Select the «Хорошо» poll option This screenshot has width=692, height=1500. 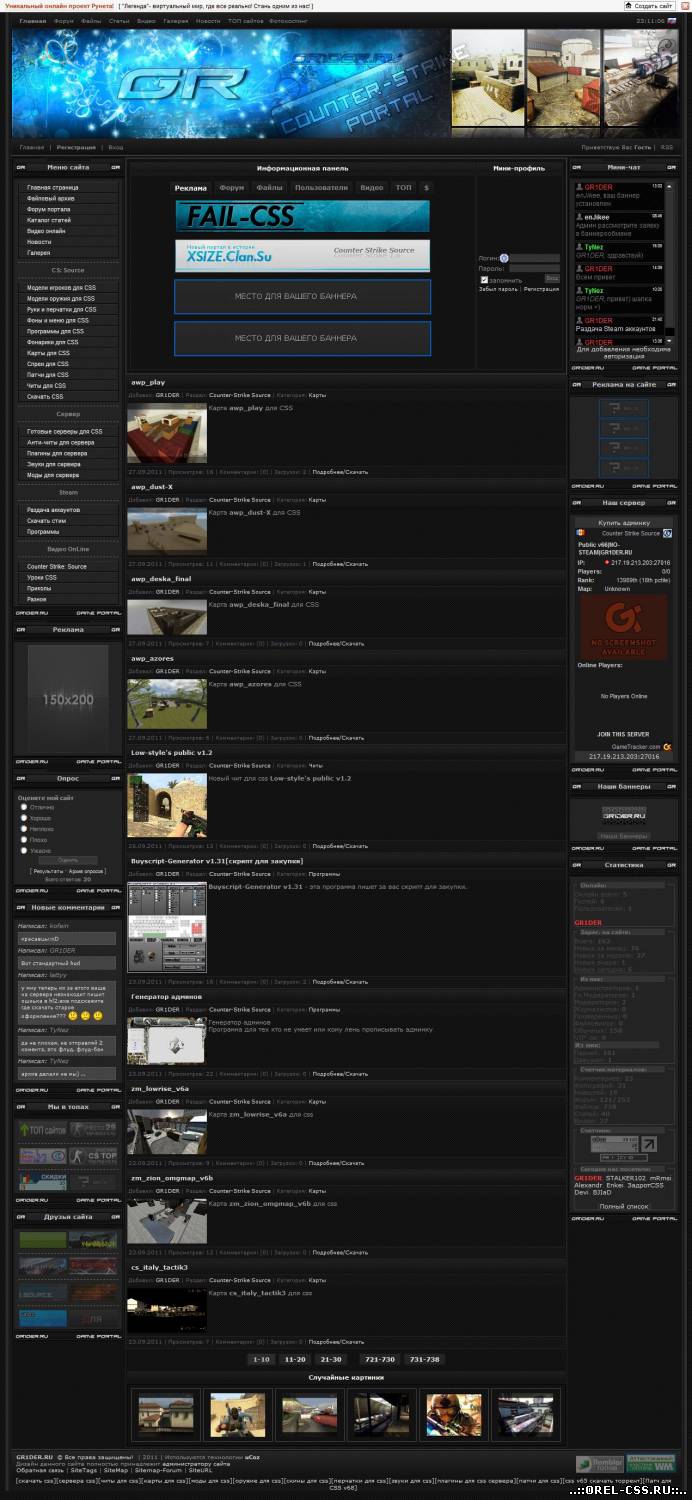pos(24,818)
